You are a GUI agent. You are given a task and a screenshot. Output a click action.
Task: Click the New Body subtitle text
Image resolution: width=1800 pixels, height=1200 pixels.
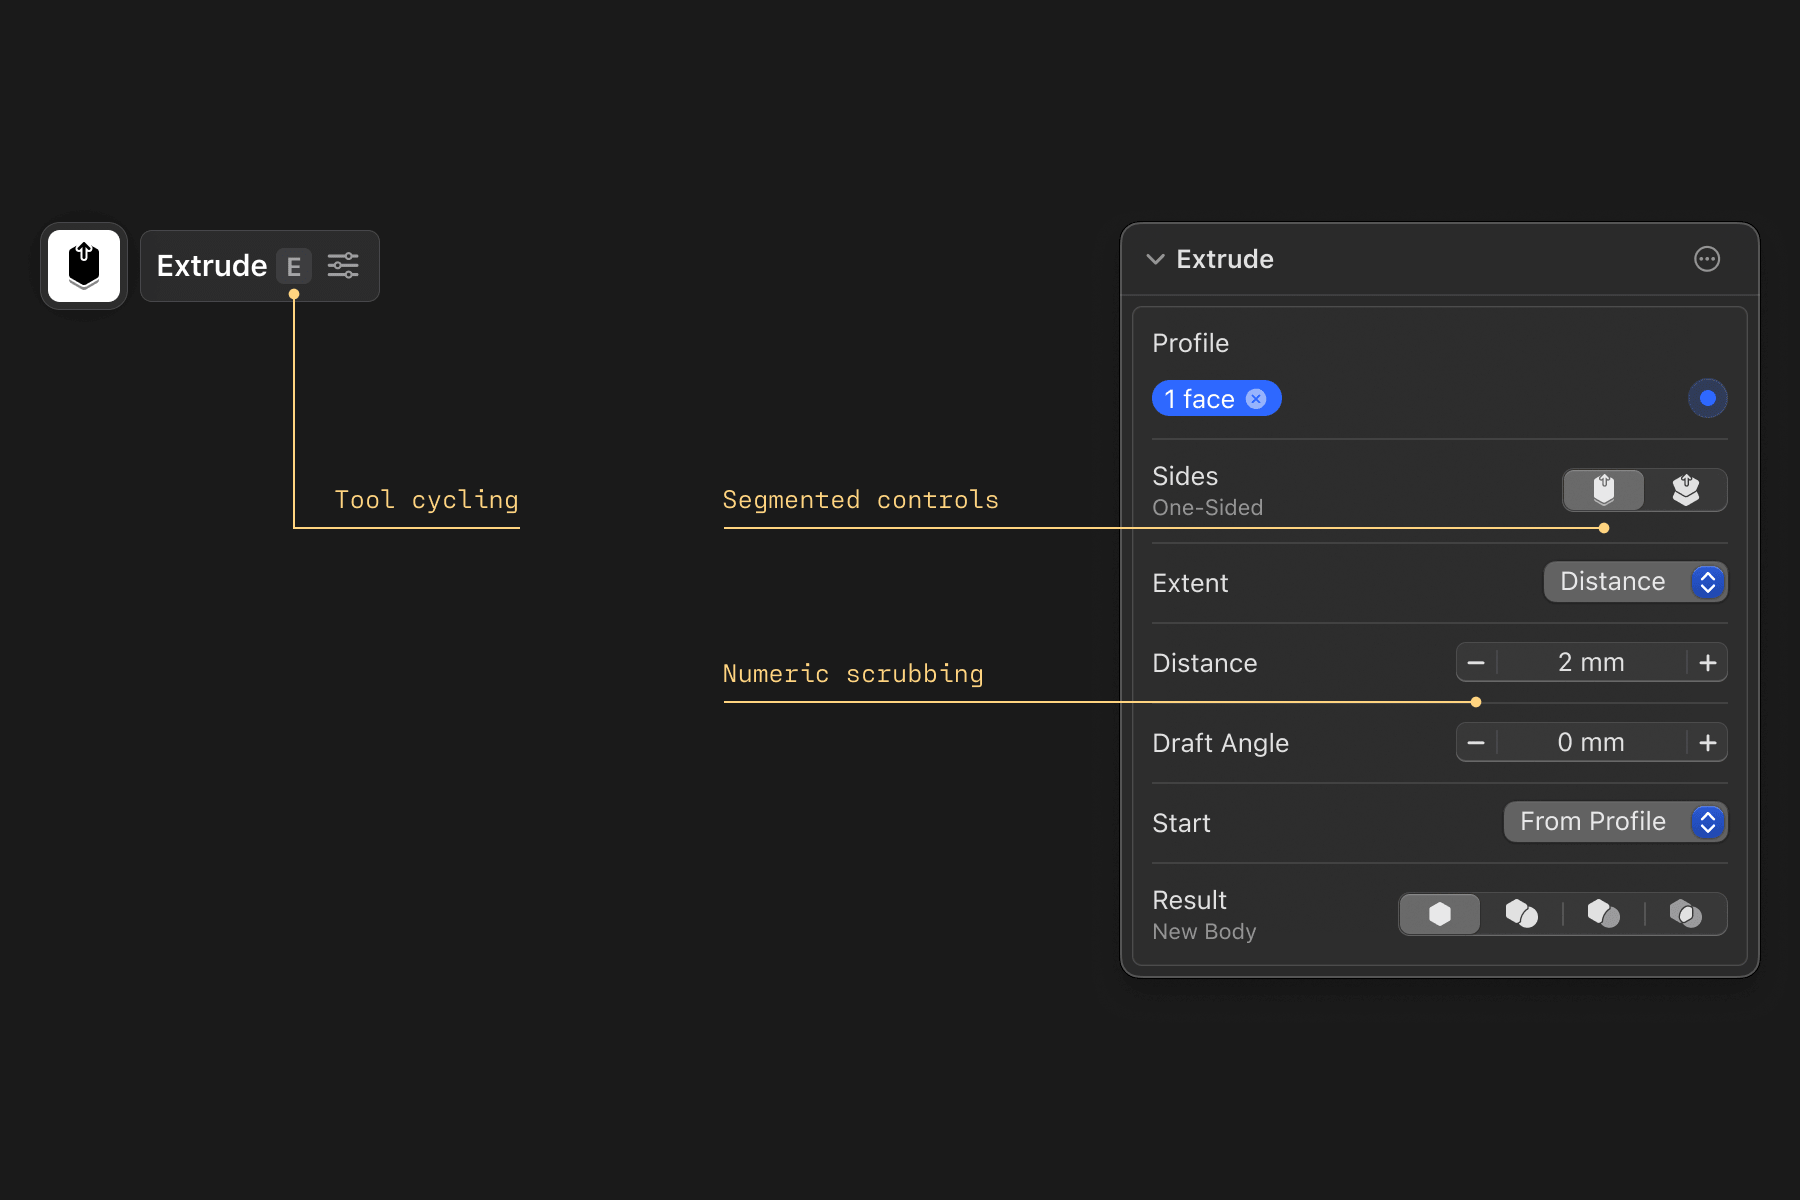(1204, 931)
